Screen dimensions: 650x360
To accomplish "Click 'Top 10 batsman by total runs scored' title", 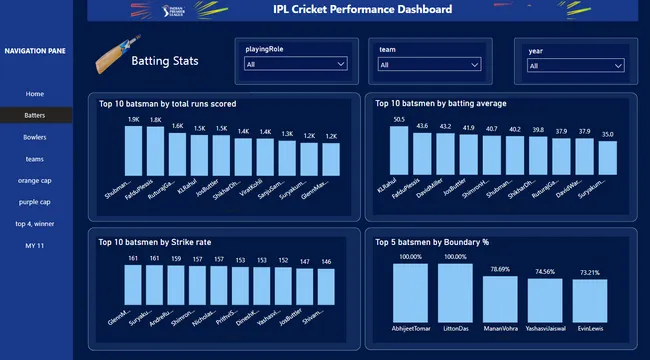I will tap(167, 104).
